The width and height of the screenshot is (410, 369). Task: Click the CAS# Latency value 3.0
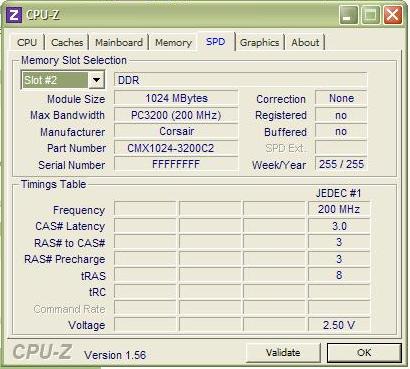(339, 226)
